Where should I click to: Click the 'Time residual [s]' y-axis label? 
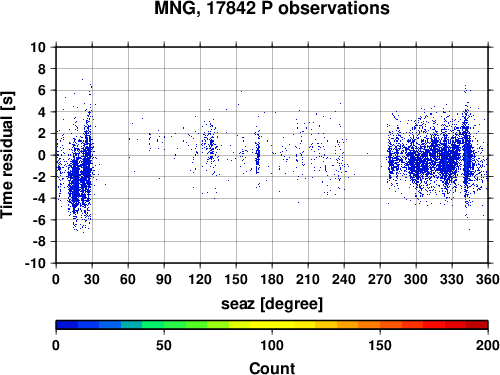coord(7,155)
